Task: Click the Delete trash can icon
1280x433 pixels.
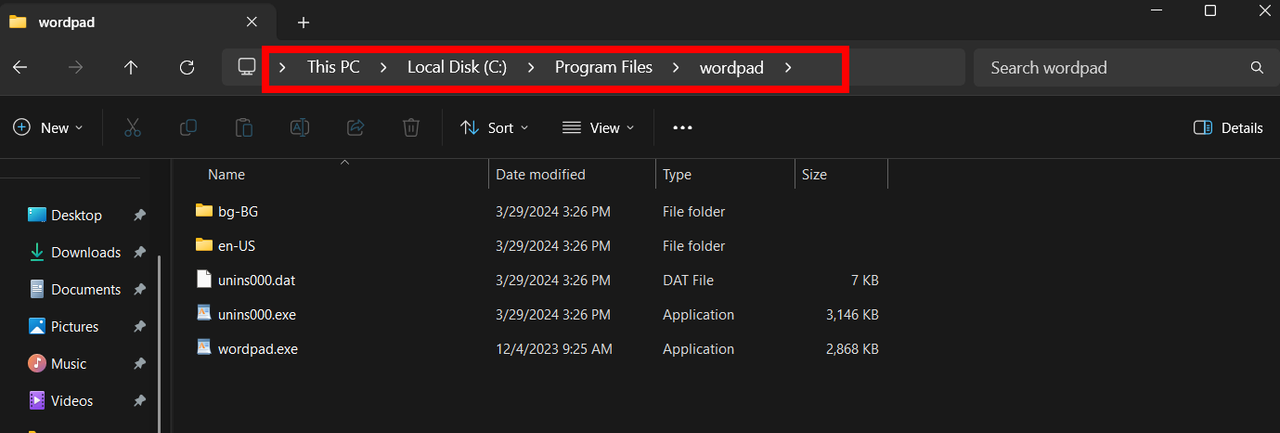Action: tap(410, 128)
